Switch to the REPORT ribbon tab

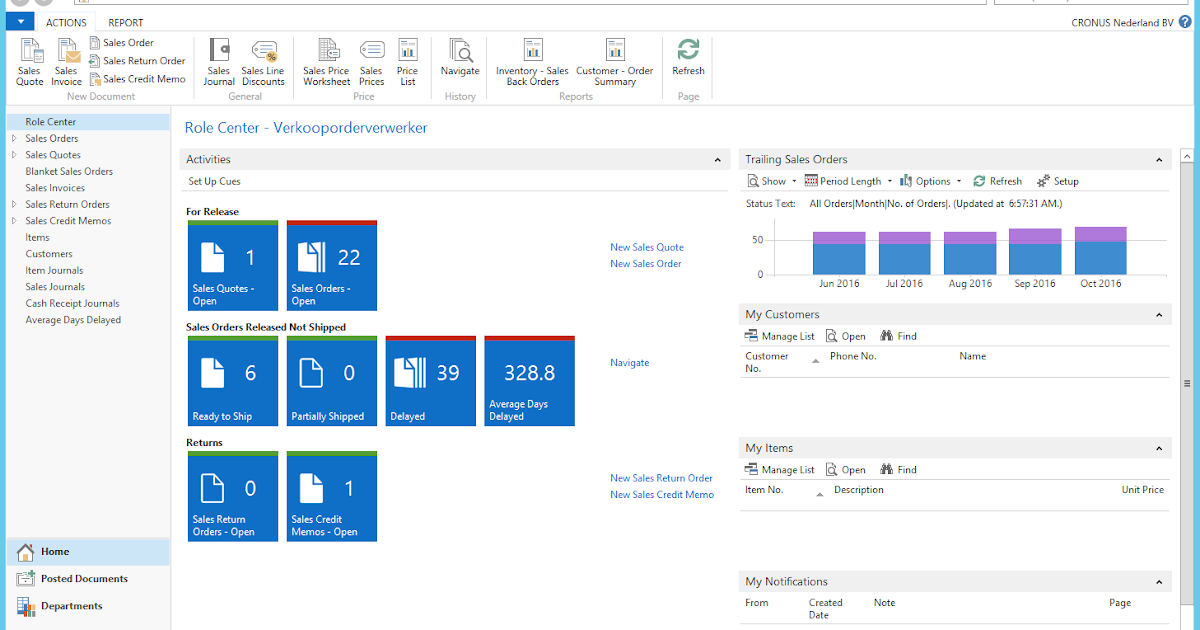coord(126,23)
